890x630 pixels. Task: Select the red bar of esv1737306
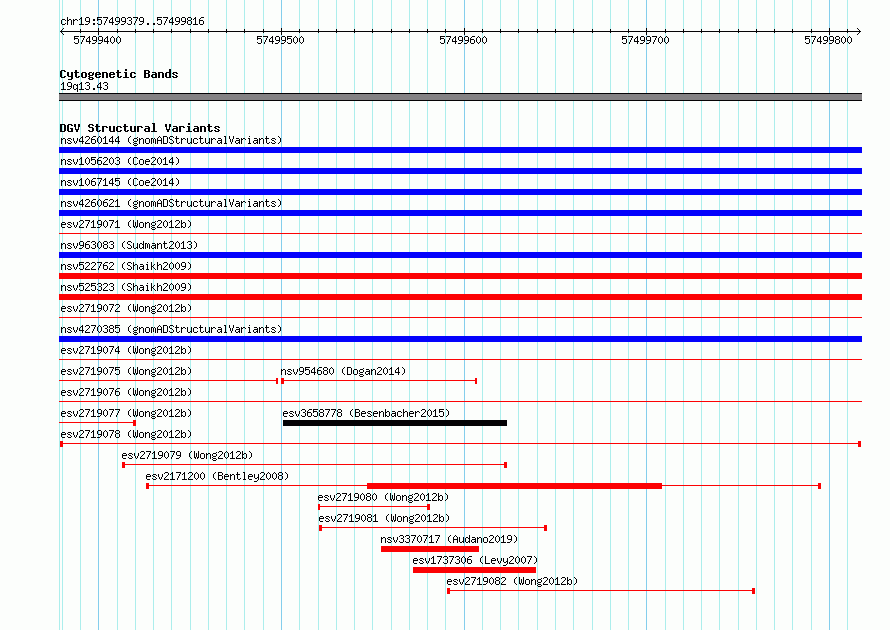point(474,570)
